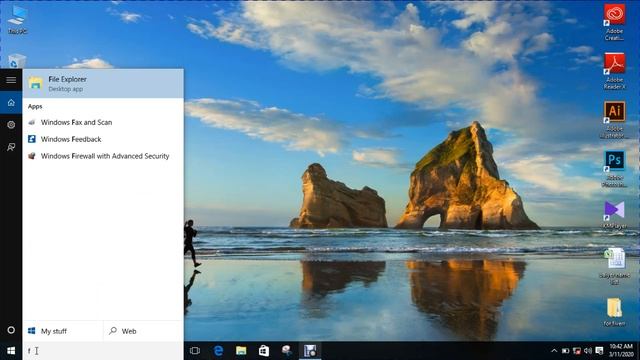Open File Explorer from the taskbar
The image size is (640, 360).
(241, 351)
